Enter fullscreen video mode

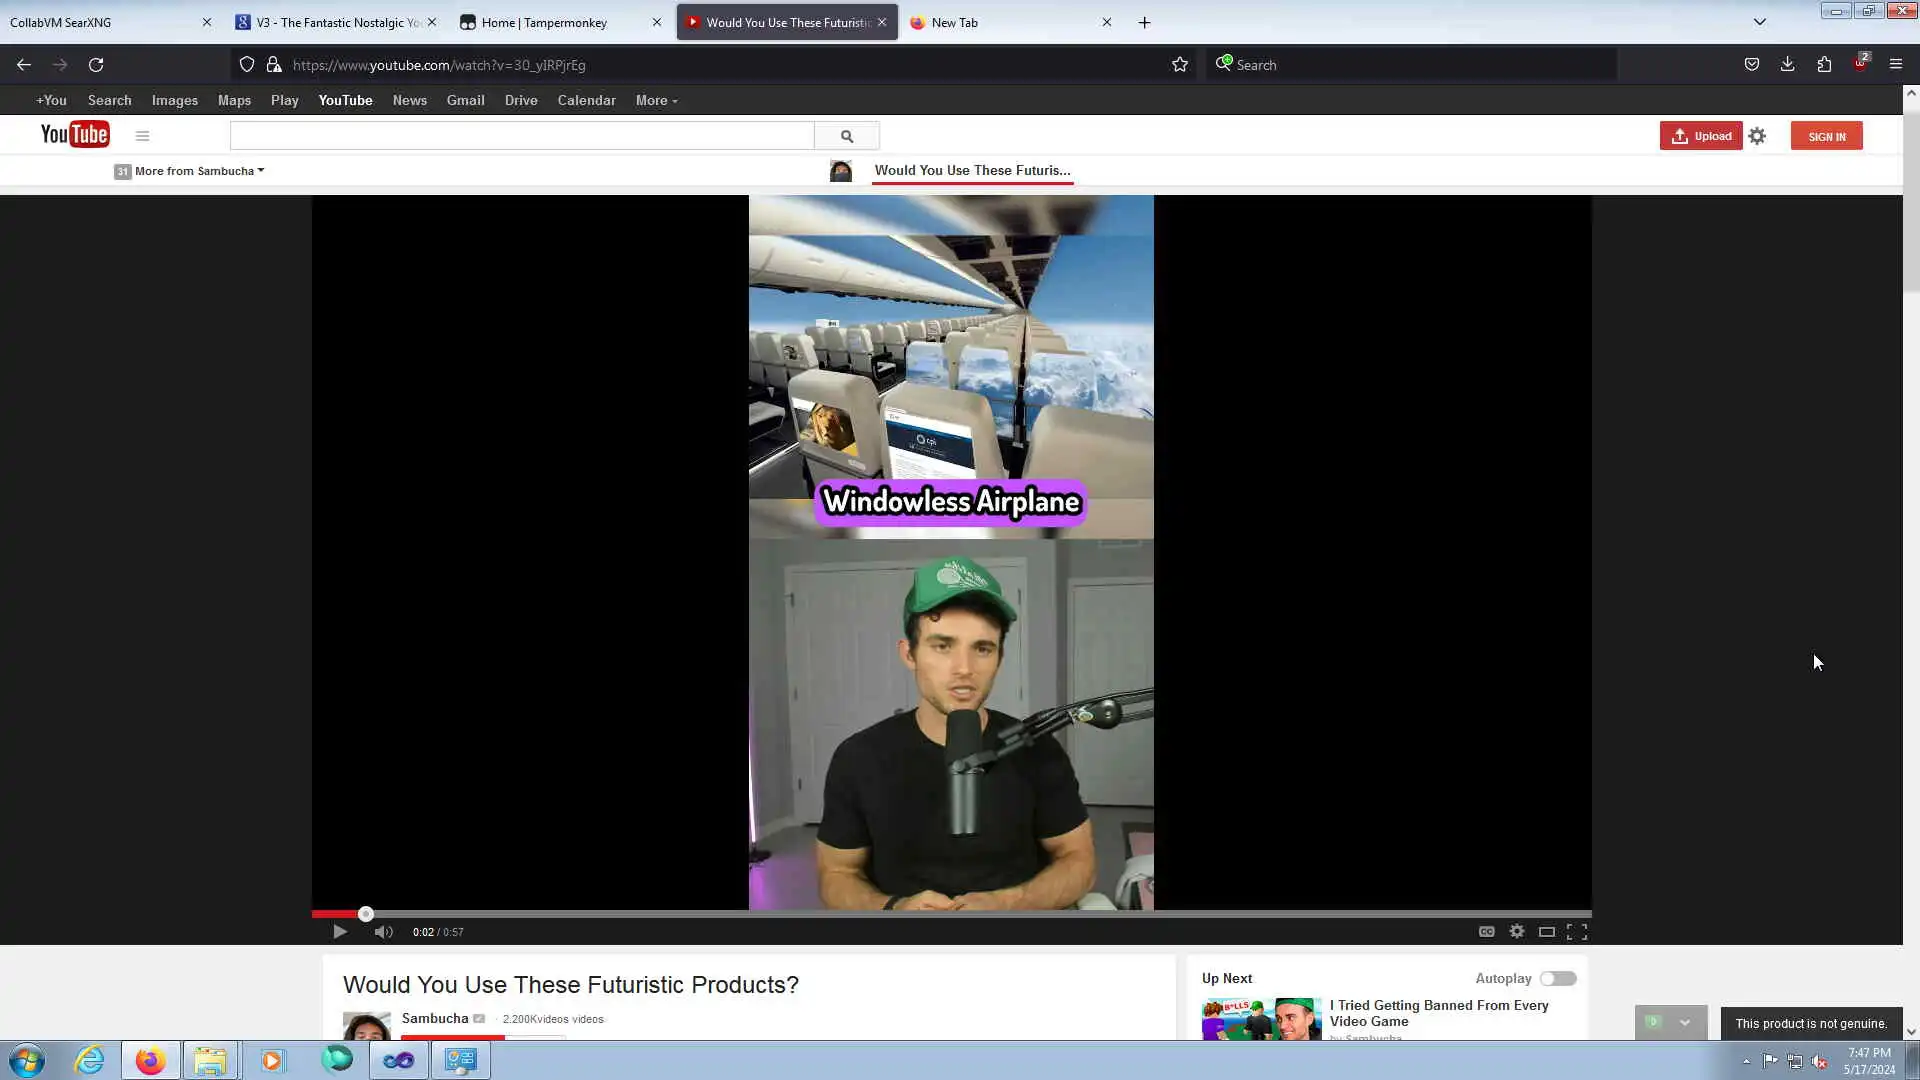pos(1577,932)
